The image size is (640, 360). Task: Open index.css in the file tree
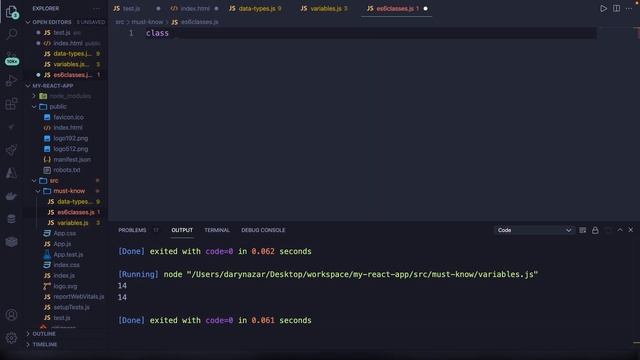66,265
